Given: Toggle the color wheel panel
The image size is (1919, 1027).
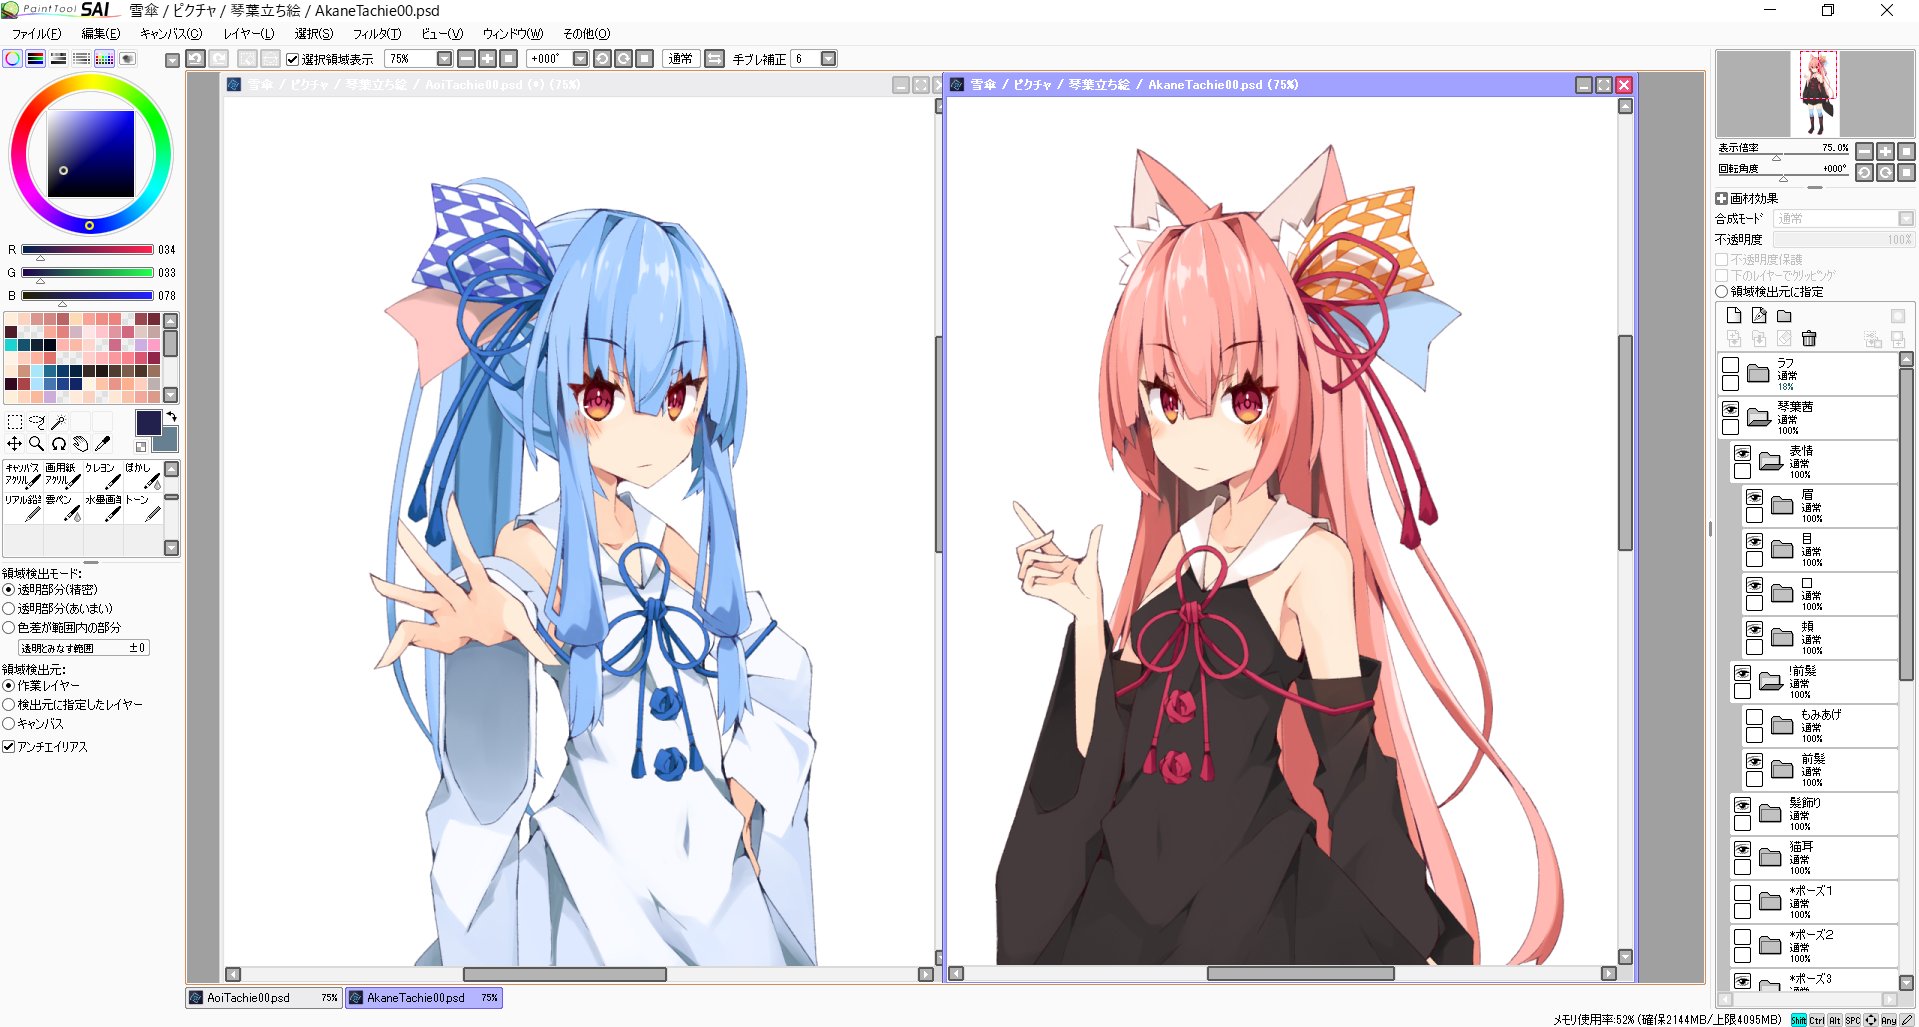Looking at the screenshot, I should 12,59.
